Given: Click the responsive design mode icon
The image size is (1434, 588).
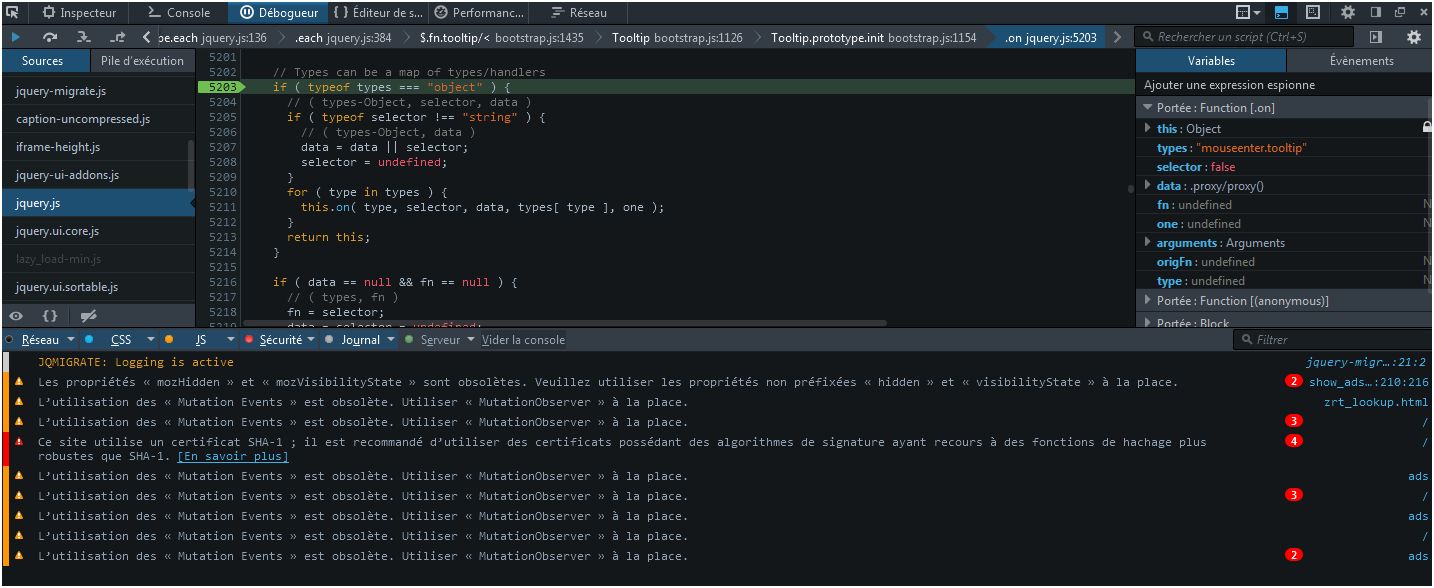Looking at the screenshot, I should click(x=1313, y=12).
